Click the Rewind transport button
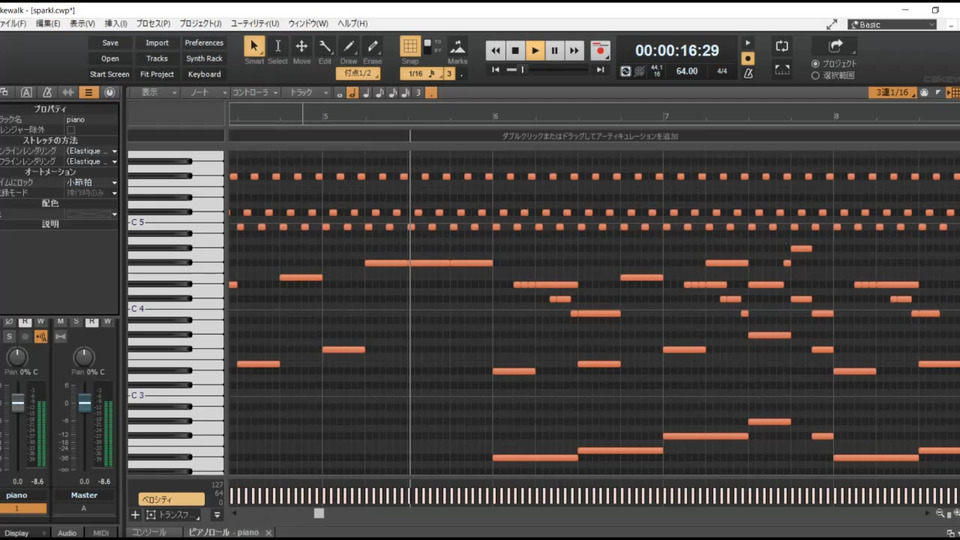Screen dimensions: 960x540 coord(495,50)
